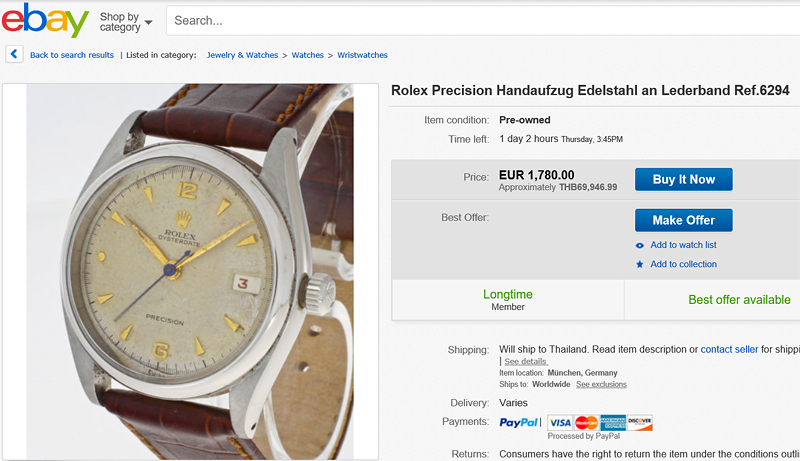800x461 pixels.
Task: Click the Discover card icon
Action: click(640, 422)
